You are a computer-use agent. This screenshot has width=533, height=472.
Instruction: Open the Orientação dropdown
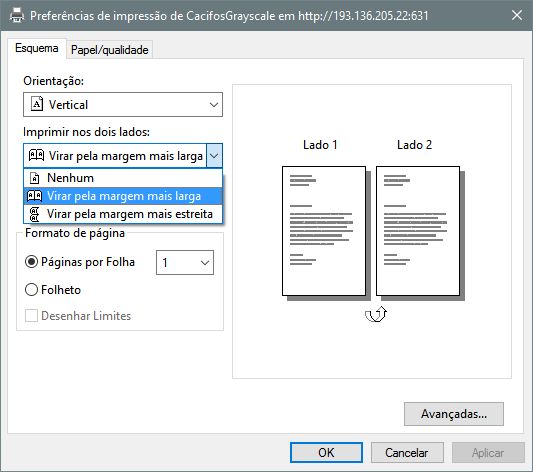123,105
